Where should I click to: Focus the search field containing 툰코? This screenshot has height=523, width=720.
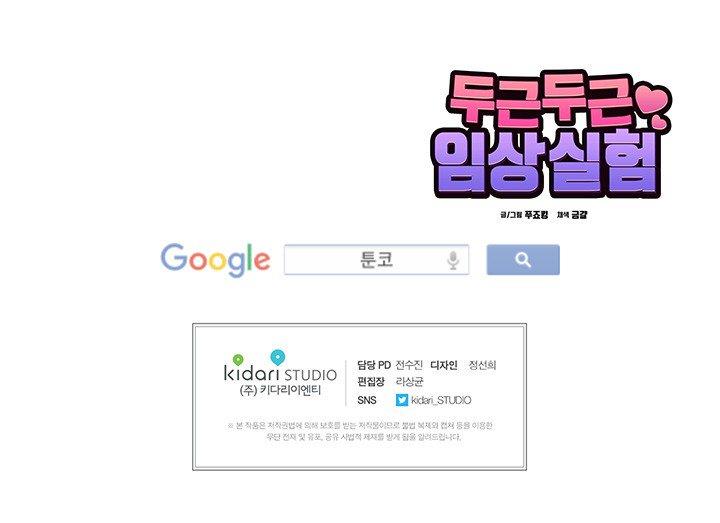point(377,260)
